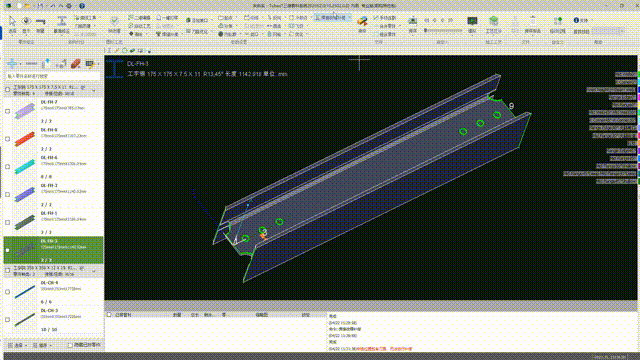Click the green layered craft icon

pyautogui.click(x=493, y=21)
